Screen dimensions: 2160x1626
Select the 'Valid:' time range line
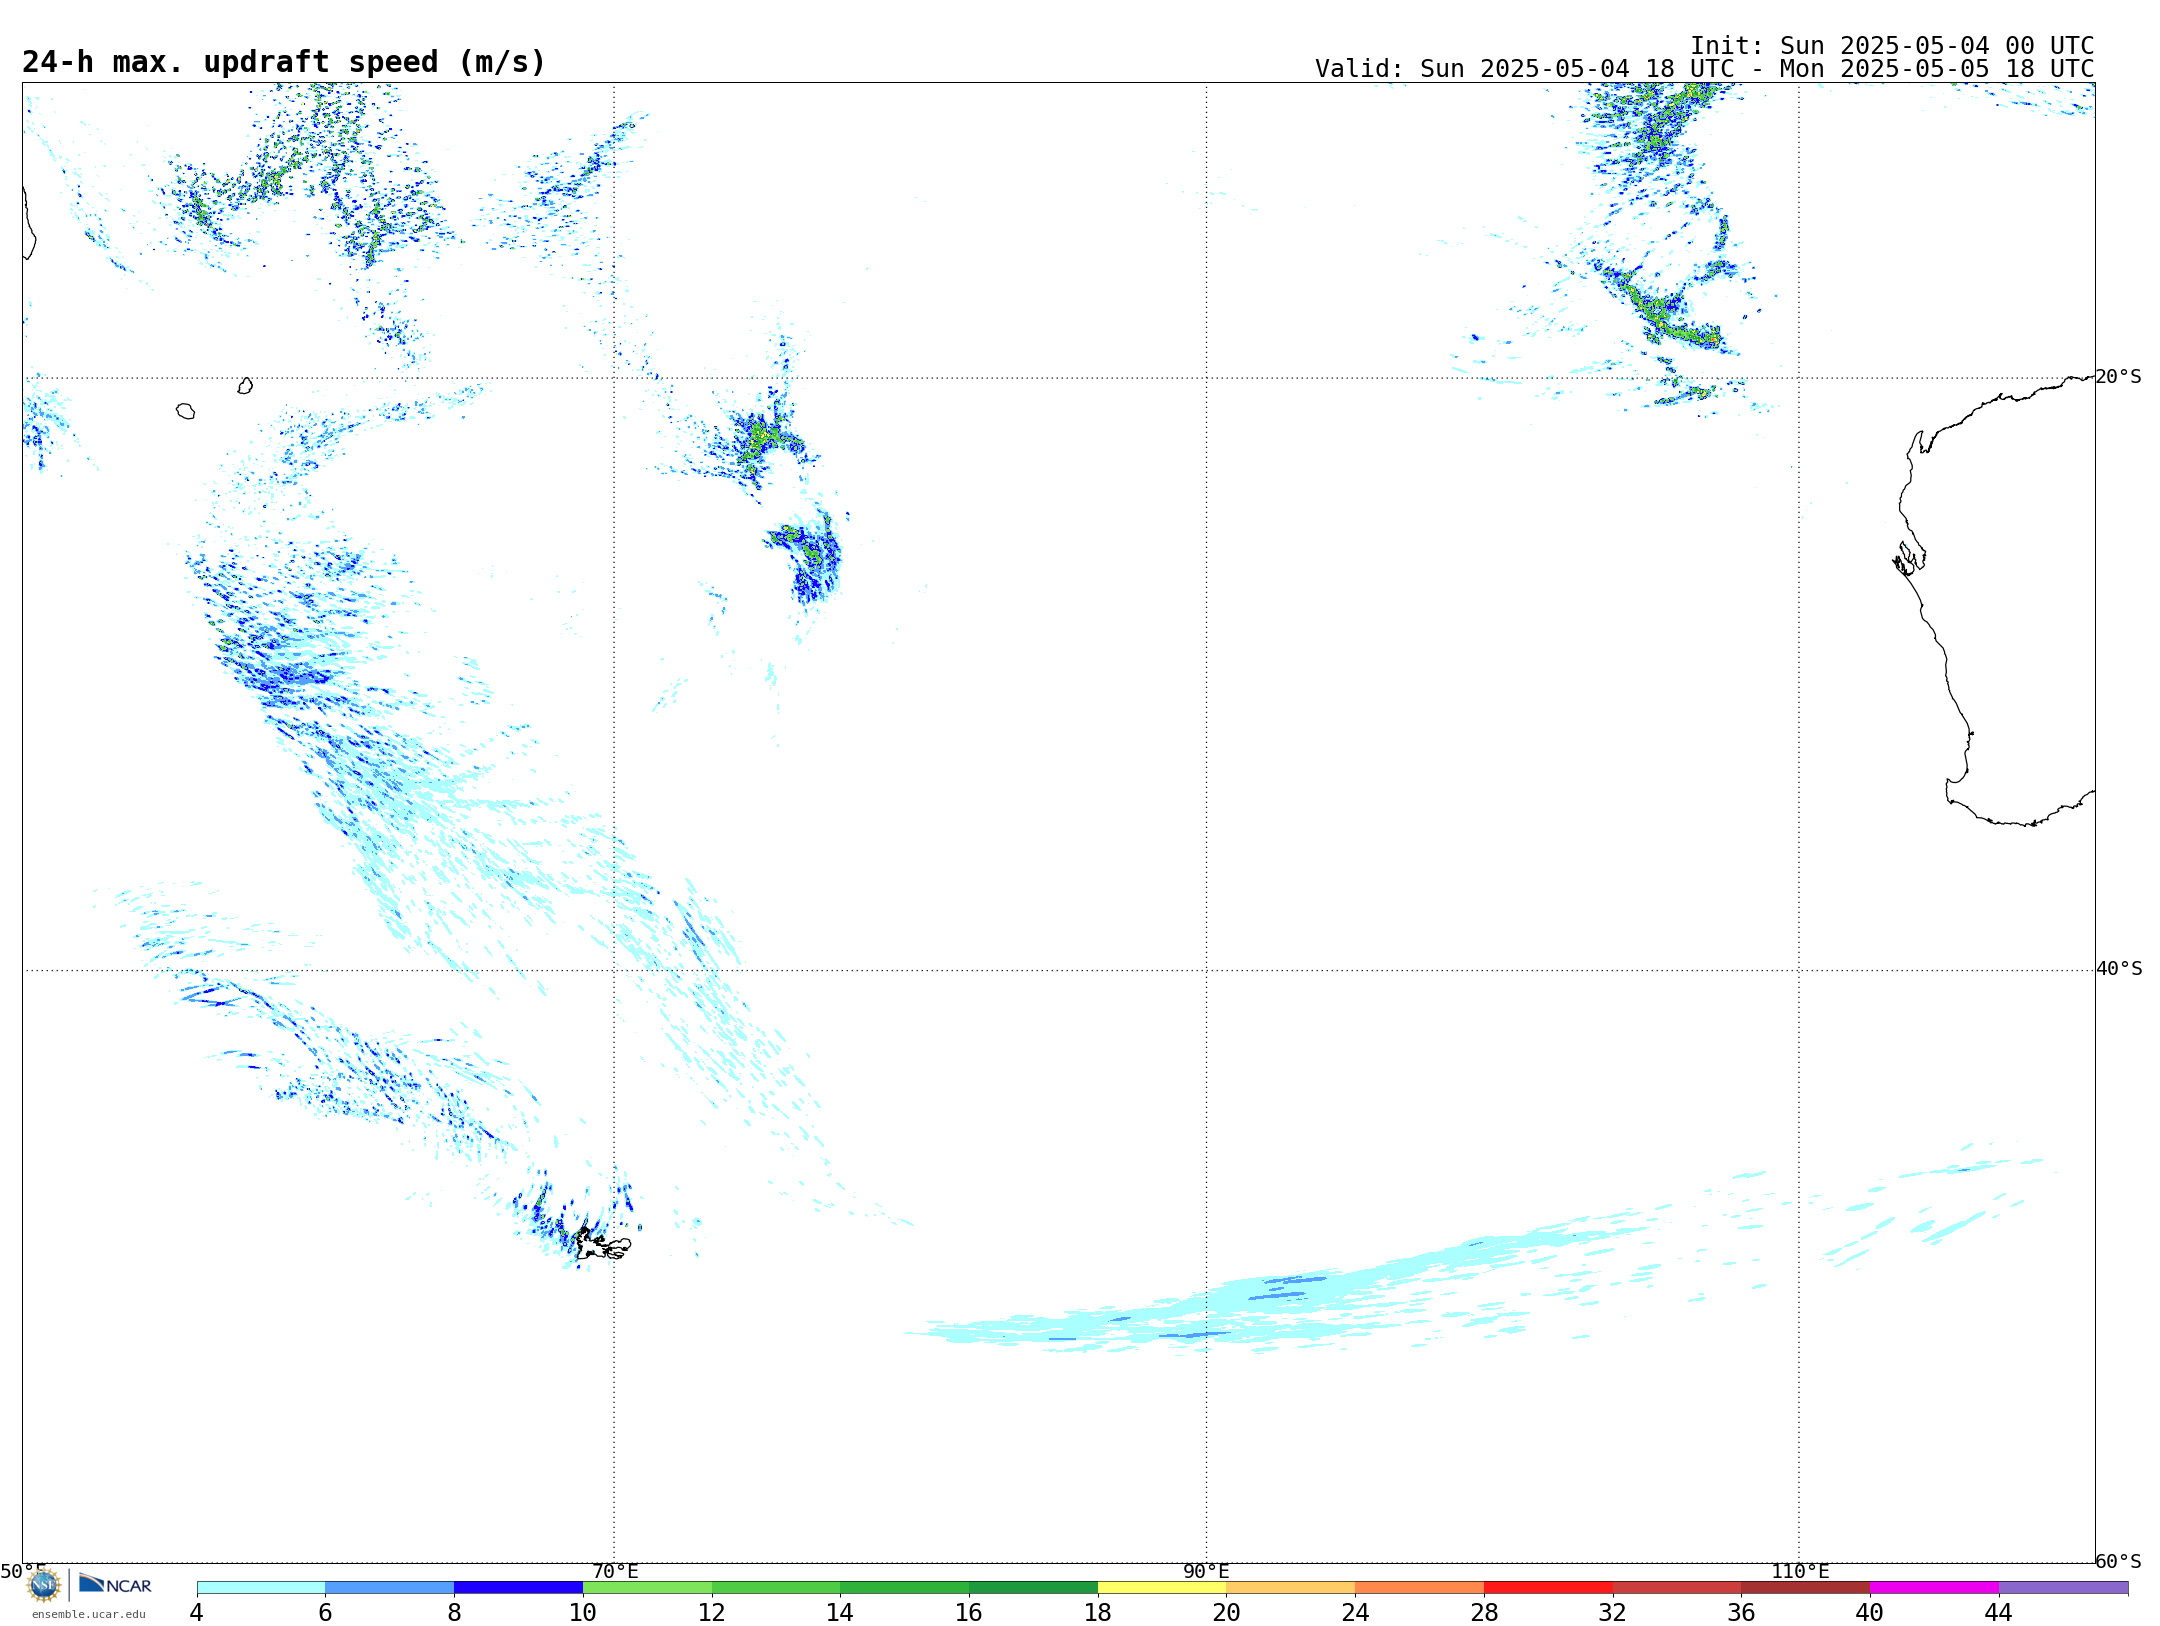[x=1704, y=69]
